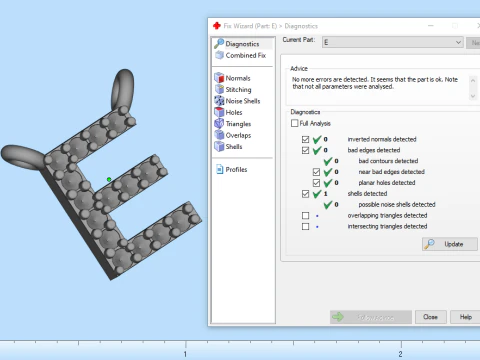Minimize the Fix Wizard dialog

[431, 26]
